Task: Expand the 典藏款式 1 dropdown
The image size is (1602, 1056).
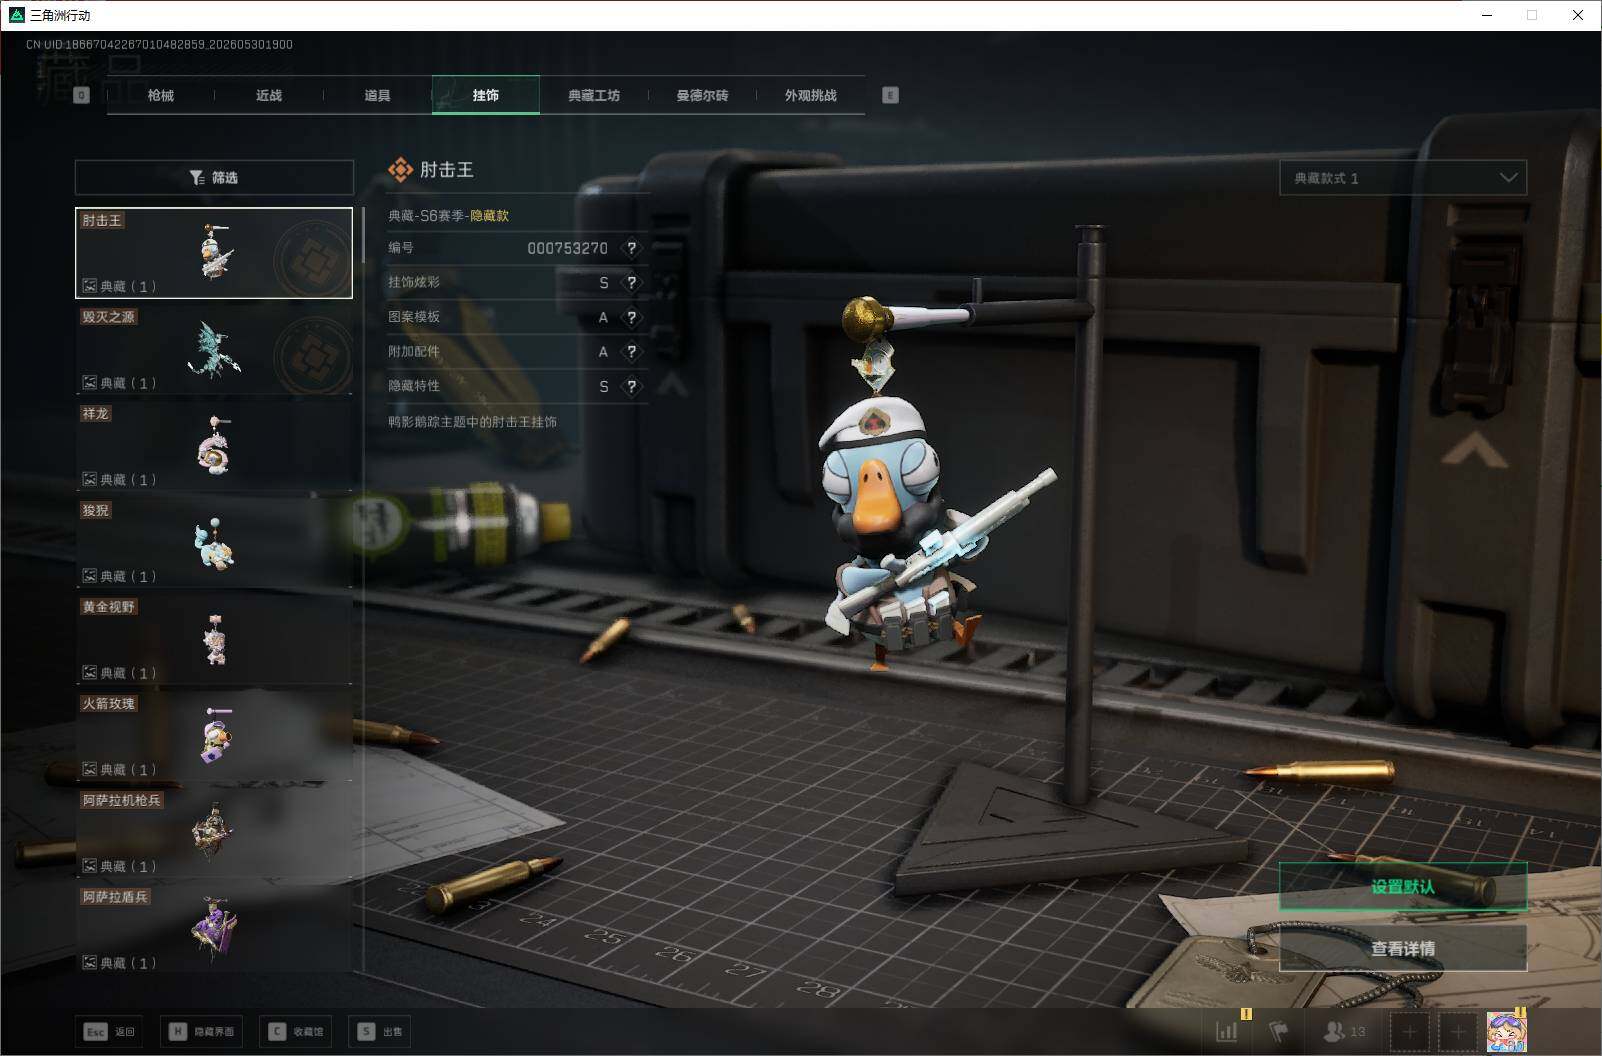Action: coord(1403,178)
